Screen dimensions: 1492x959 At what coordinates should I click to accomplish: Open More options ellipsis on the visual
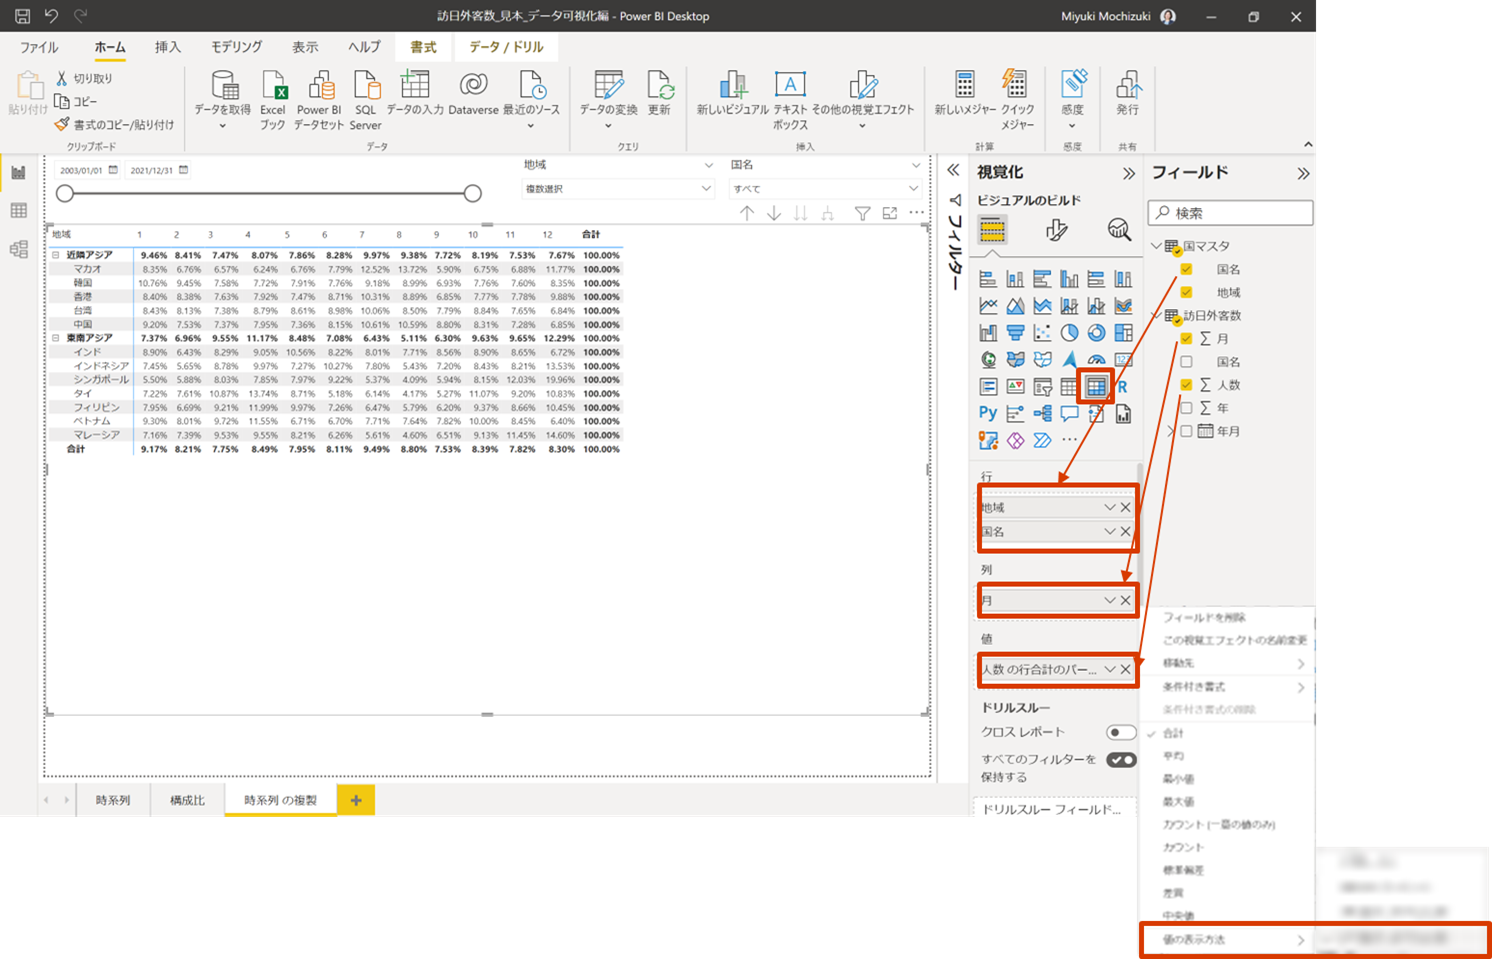917,212
